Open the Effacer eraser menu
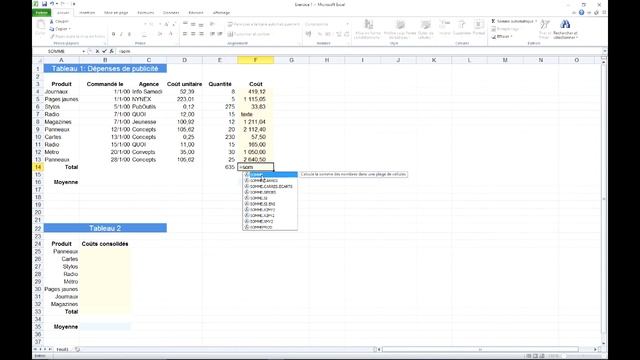This screenshot has height=360, width=640. point(502,37)
